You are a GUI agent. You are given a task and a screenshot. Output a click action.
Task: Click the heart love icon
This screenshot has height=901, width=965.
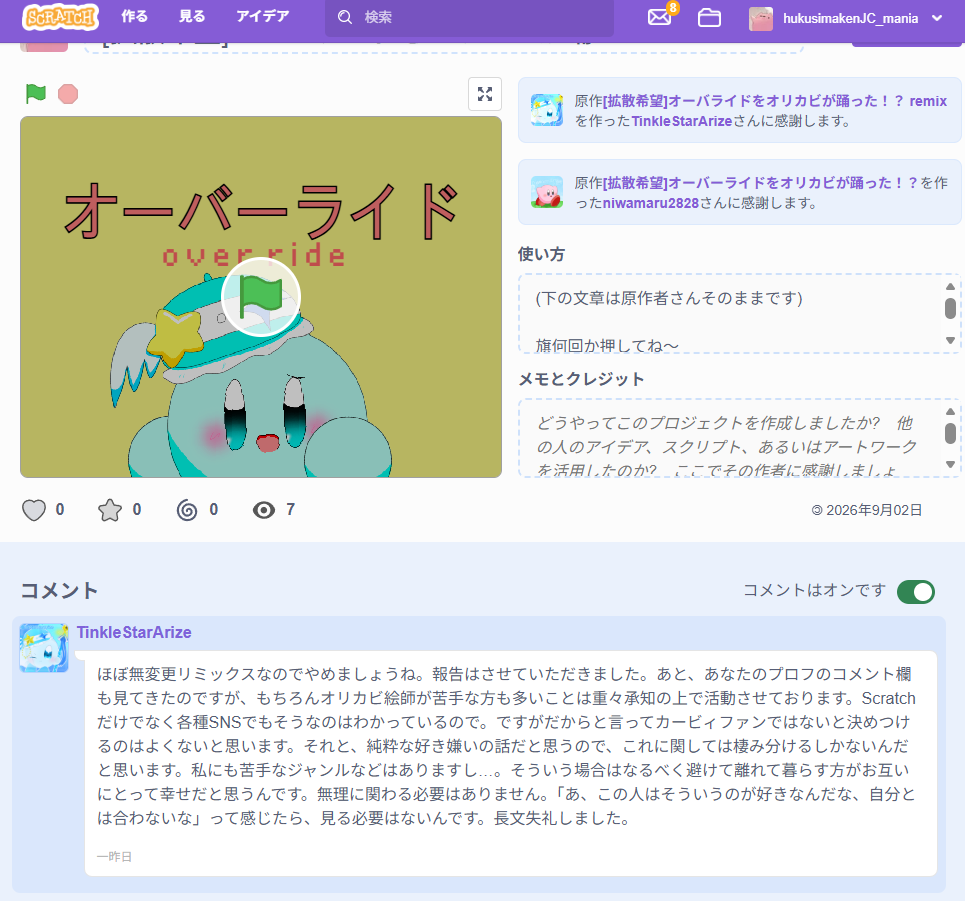tap(34, 510)
